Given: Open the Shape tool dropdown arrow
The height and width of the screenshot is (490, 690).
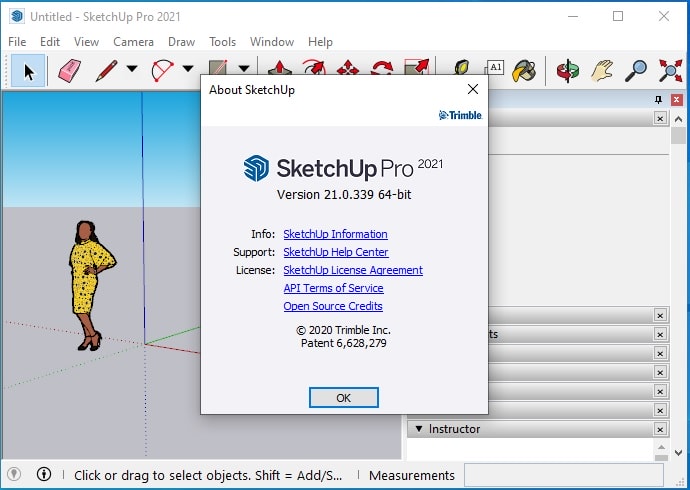Looking at the screenshot, I should (244, 69).
